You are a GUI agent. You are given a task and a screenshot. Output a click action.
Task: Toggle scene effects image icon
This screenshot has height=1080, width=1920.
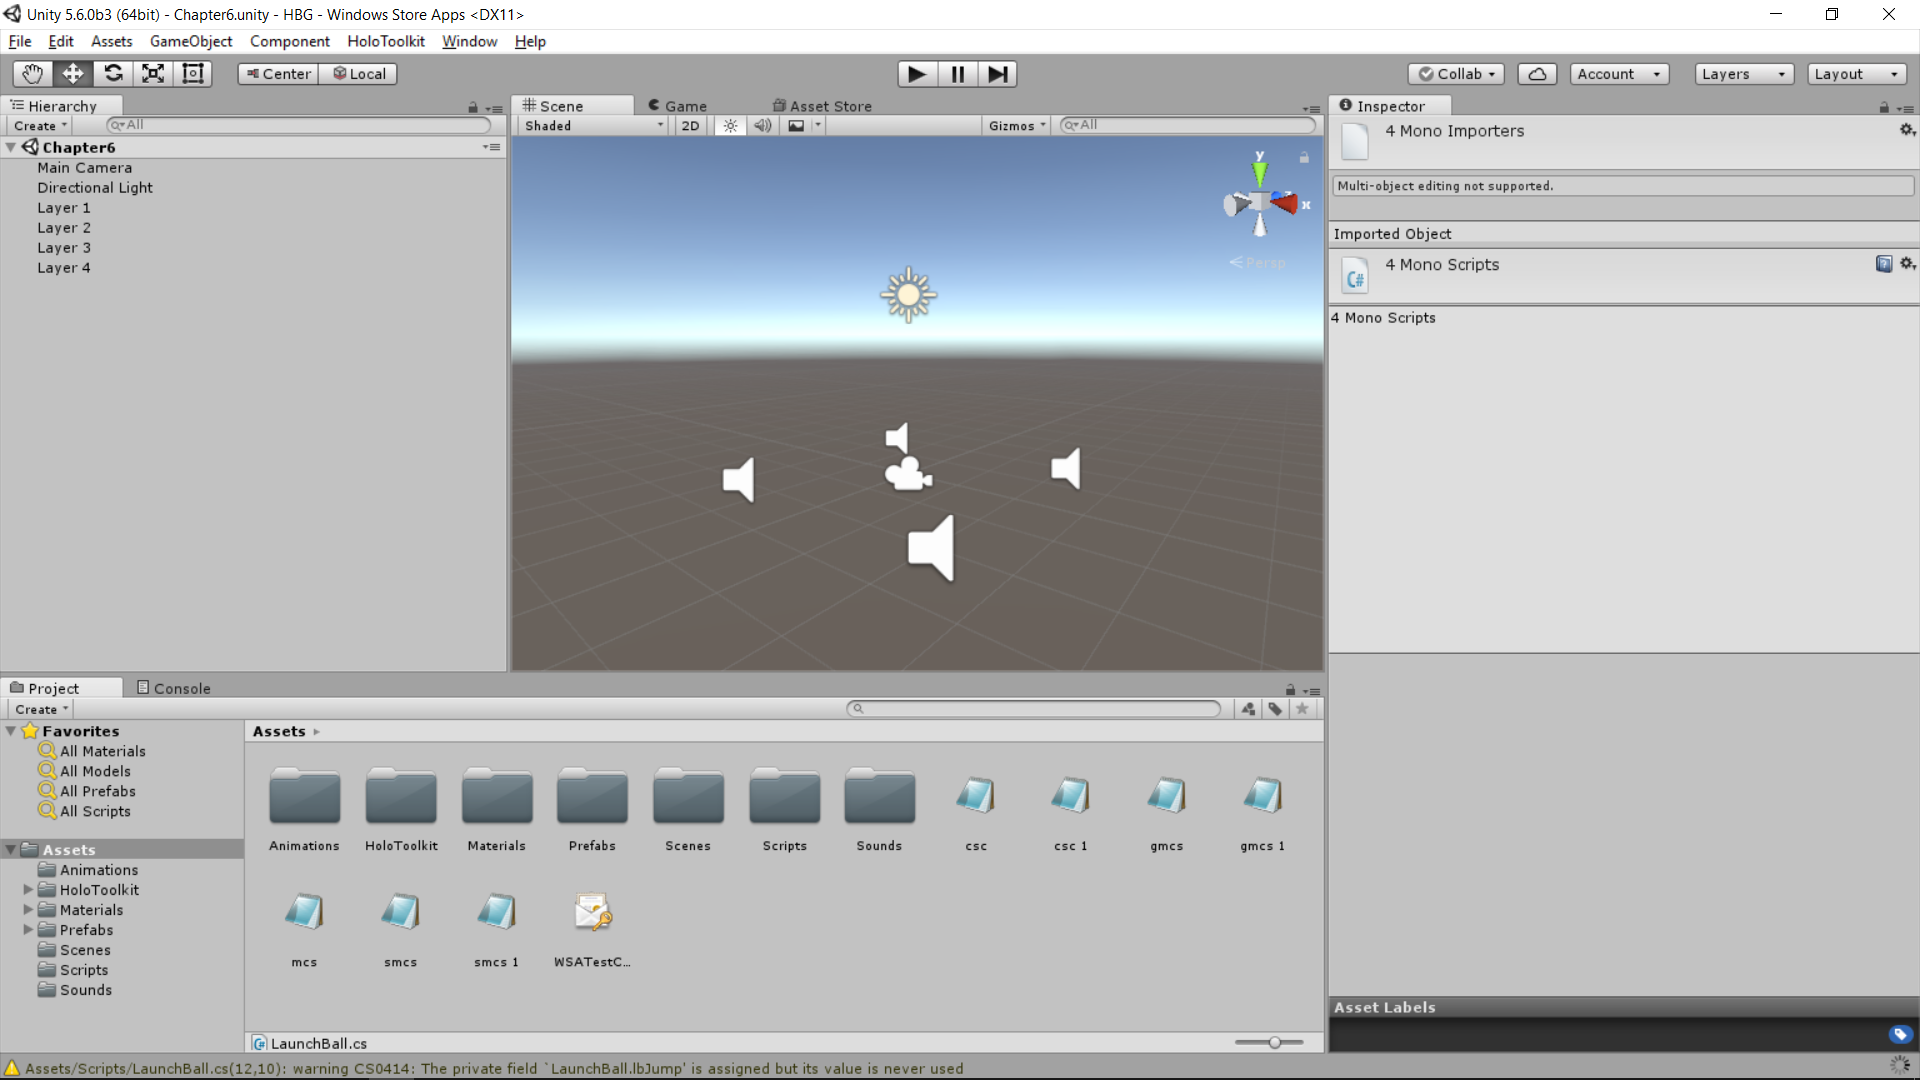(796, 126)
